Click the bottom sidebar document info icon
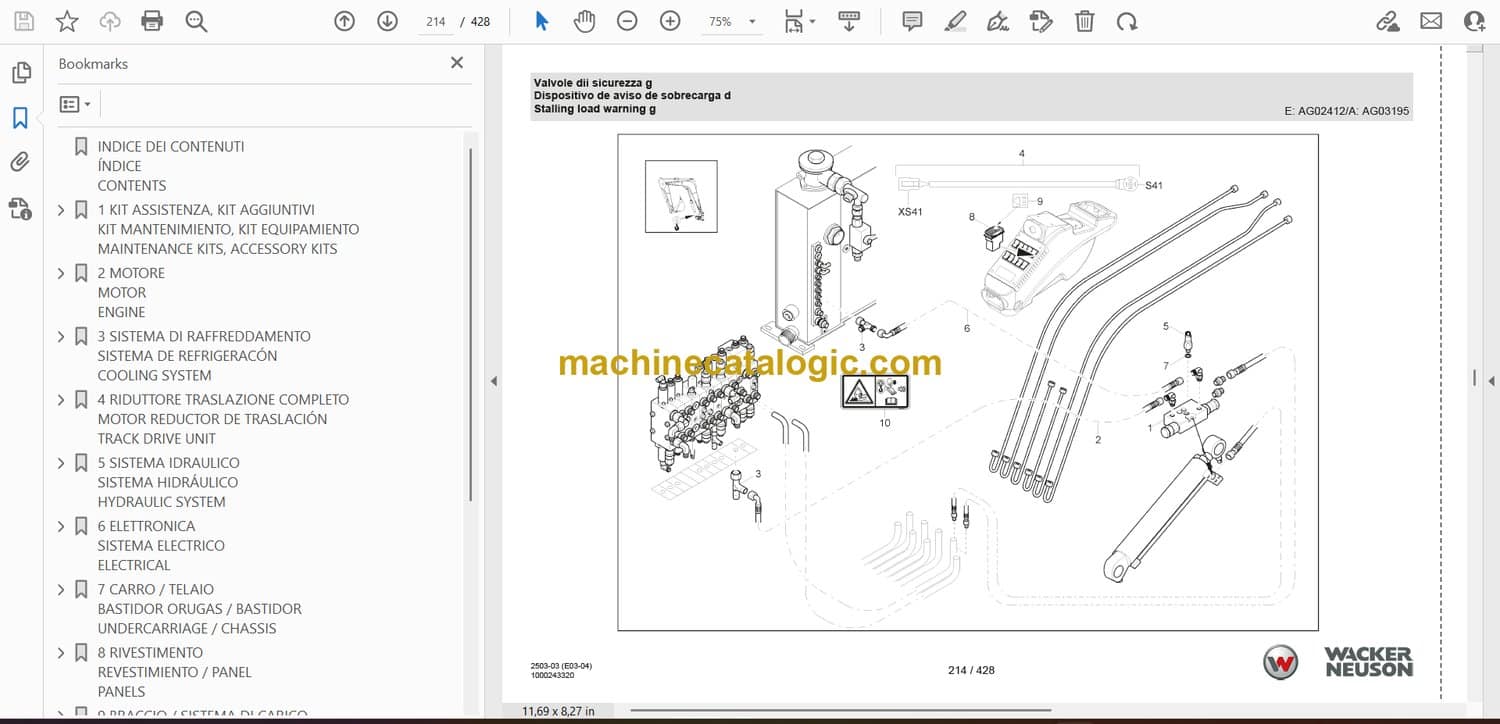 pos(20,208)
